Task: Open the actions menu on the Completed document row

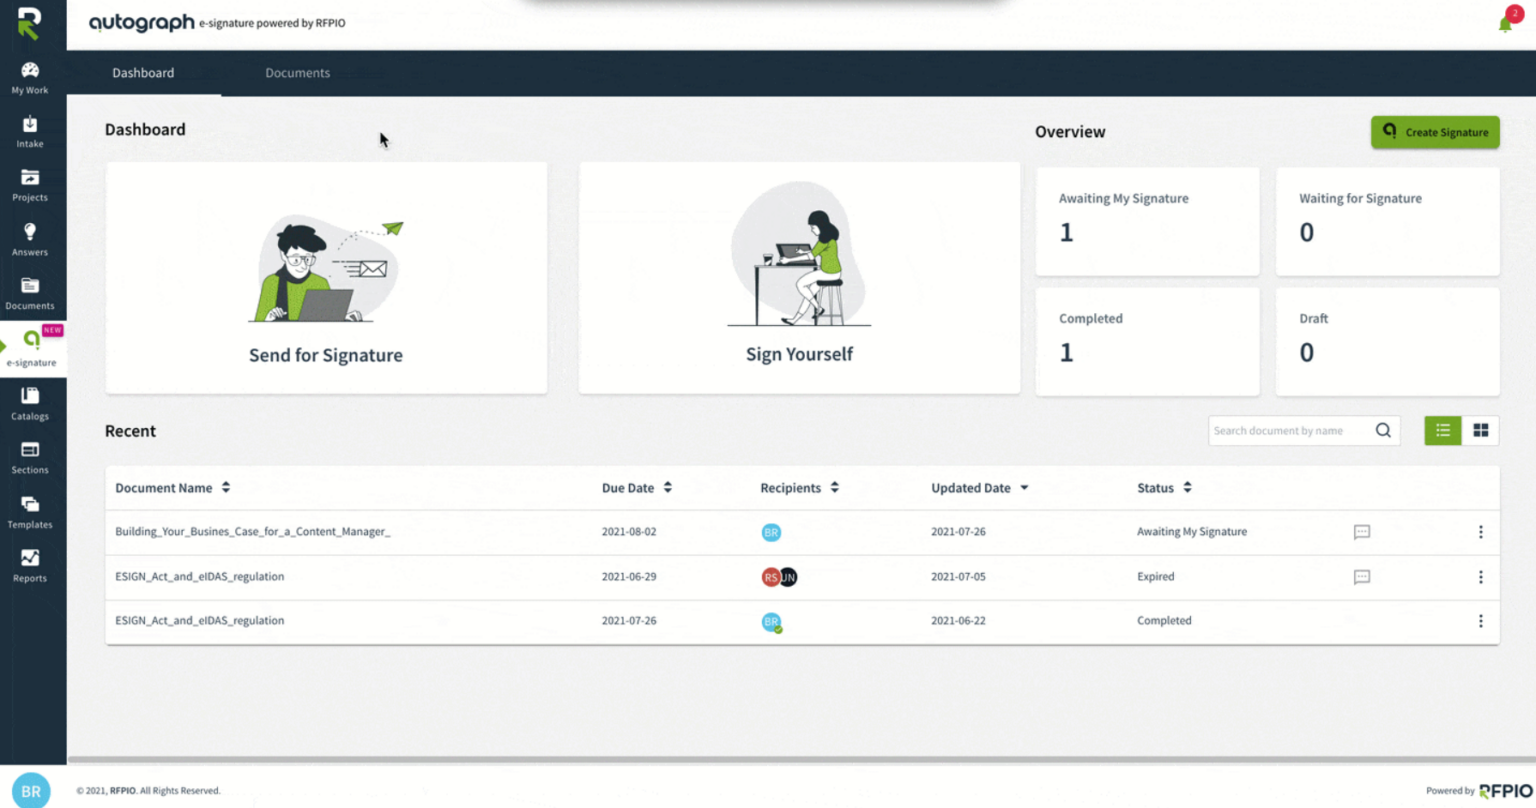Action: coord(1481,620)
